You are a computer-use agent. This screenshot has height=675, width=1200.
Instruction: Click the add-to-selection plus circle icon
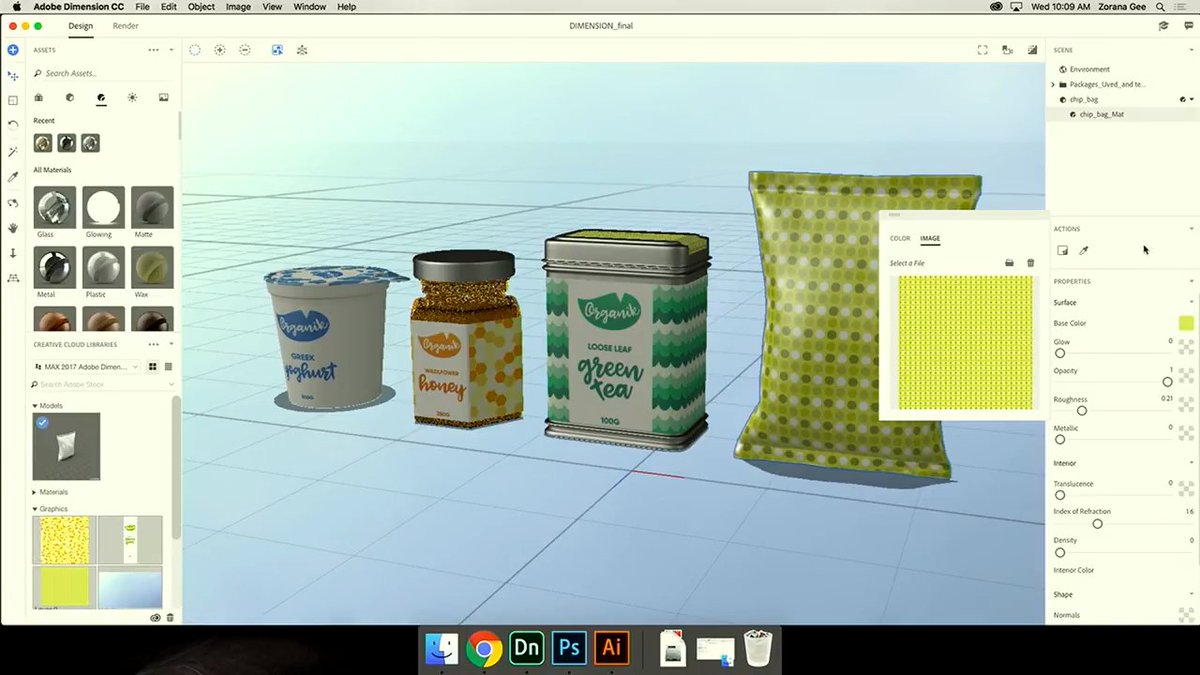(220, 49)
